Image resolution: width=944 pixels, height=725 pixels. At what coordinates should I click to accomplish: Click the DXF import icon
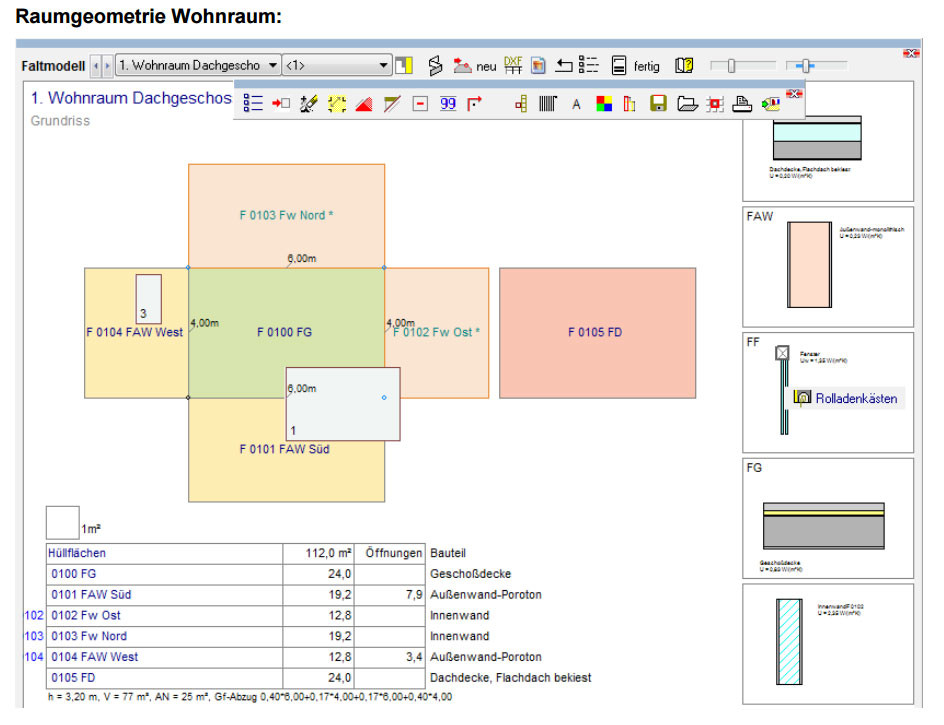(x=513, y=65)
